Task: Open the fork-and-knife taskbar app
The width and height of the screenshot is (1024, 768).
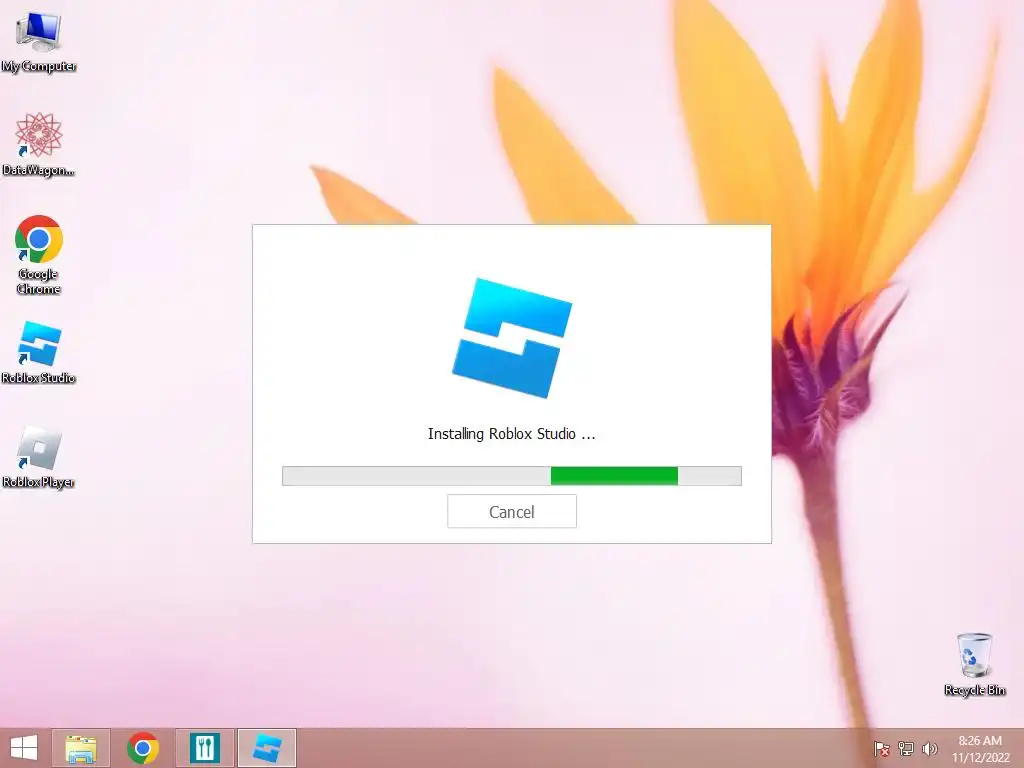Action: click(204, 748)
